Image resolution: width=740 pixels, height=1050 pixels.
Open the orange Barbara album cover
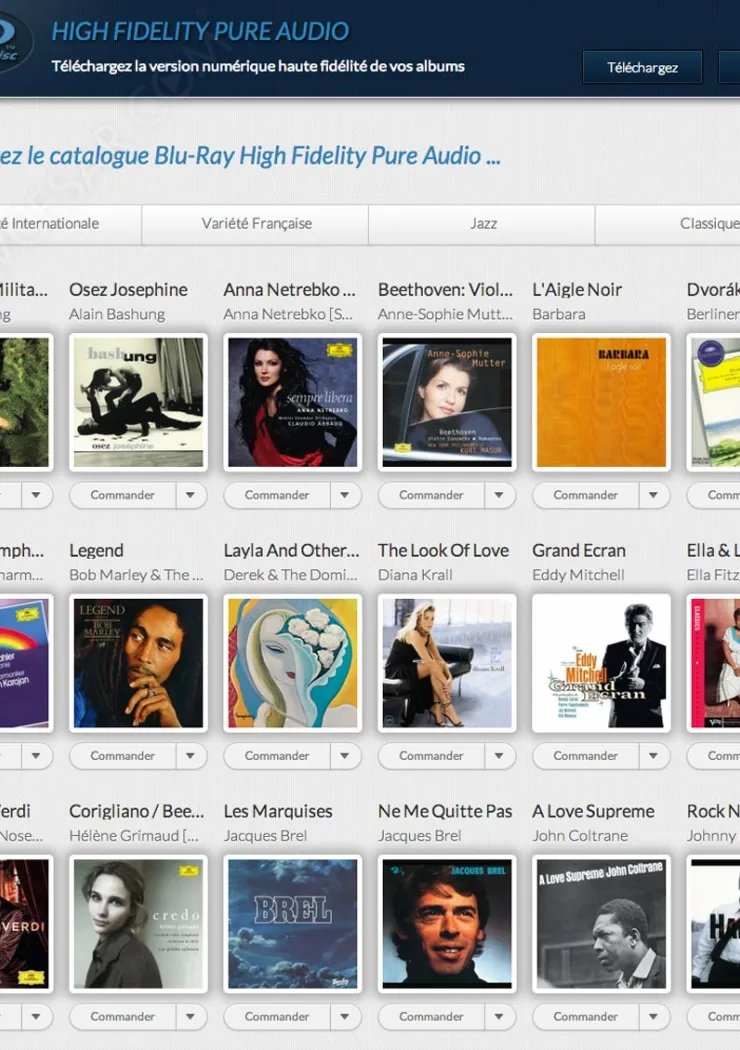tap(601, 402)
